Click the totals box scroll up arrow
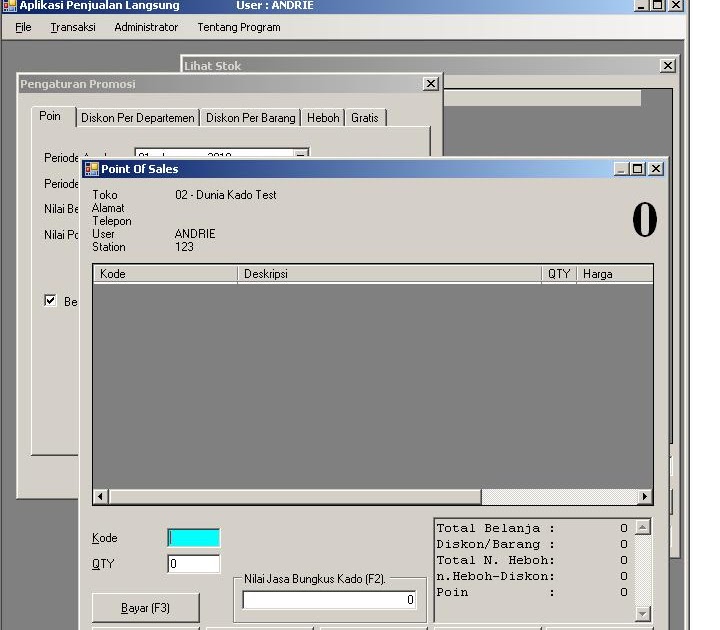The image size is (720, 630). (x=642, y=527)
